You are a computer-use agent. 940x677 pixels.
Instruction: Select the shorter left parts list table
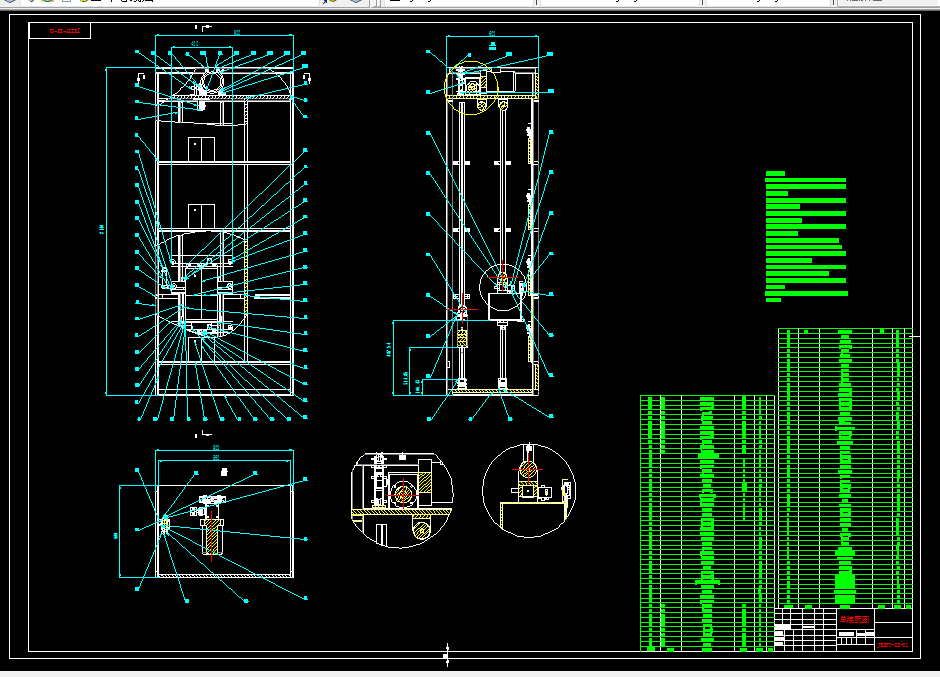tap(707, 522)
